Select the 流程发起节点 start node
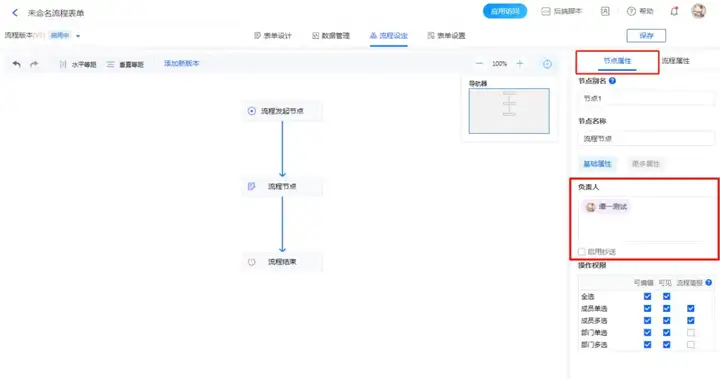The height and width of the screenshot is (379, 720). [282, 111]
